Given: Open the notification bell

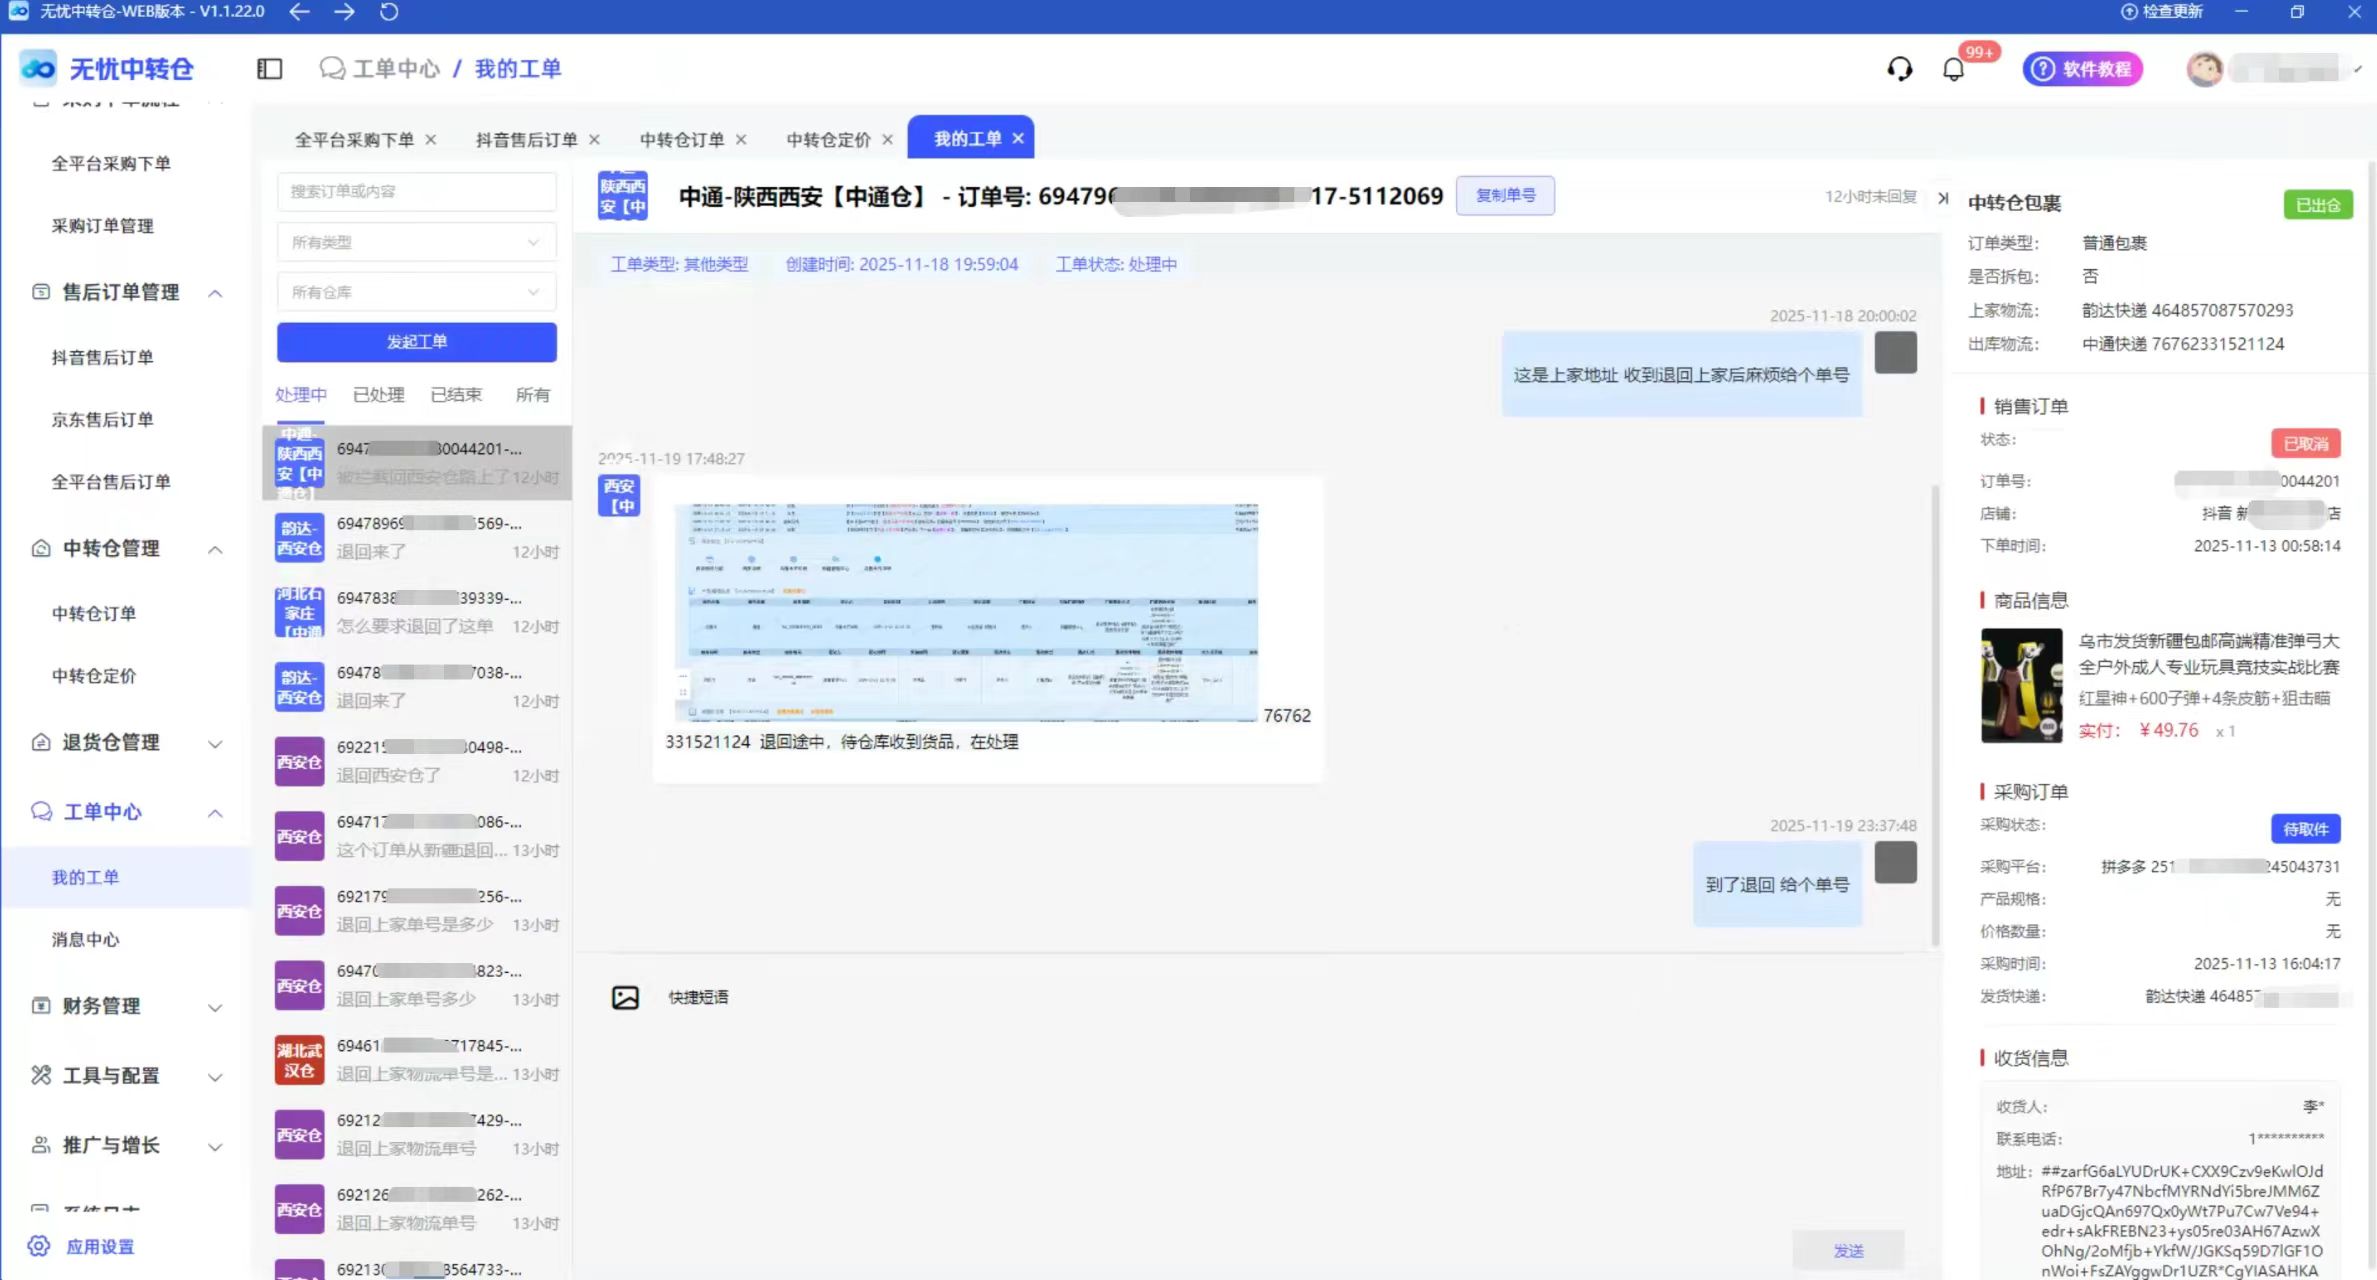Looking at the screenshot, I should [x=1953, y=69].
